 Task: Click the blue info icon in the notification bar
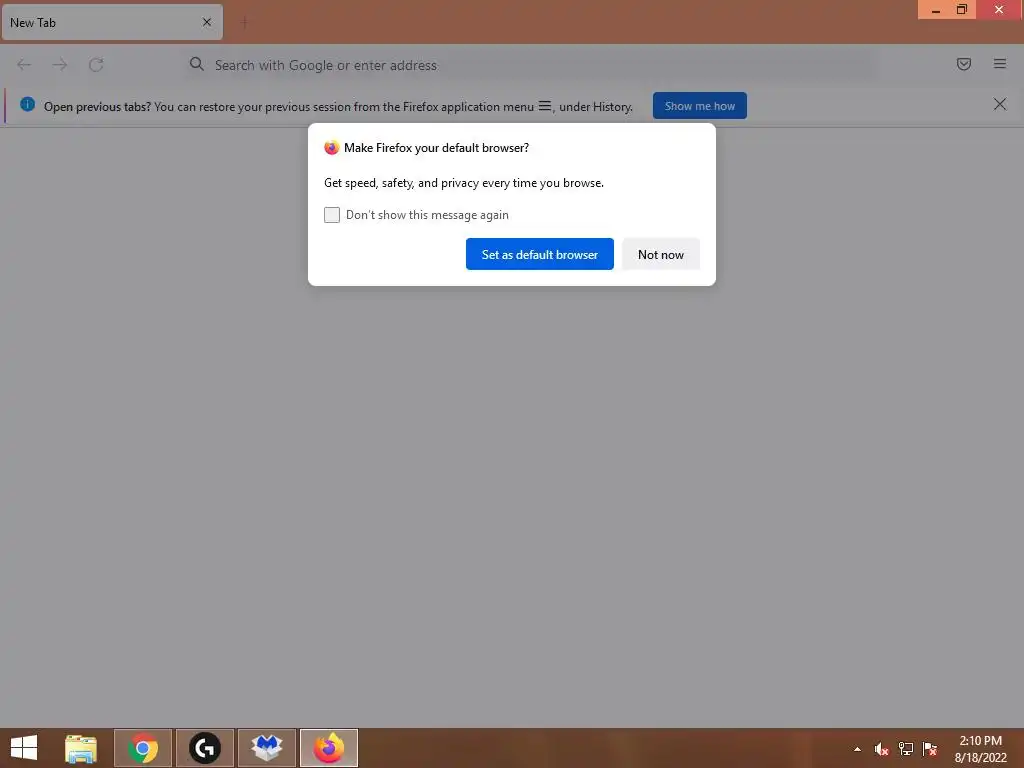pos(27,104)
